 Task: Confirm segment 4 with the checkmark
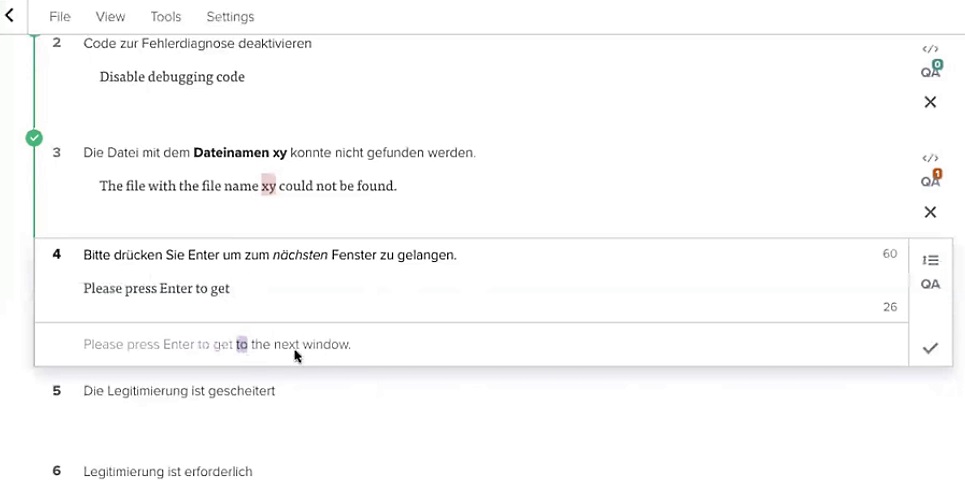(930, 348)
